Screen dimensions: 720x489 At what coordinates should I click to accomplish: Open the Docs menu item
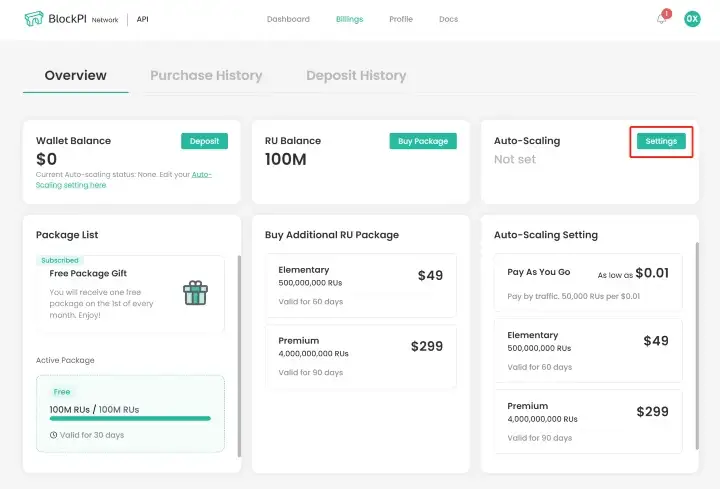pos(448,19)
